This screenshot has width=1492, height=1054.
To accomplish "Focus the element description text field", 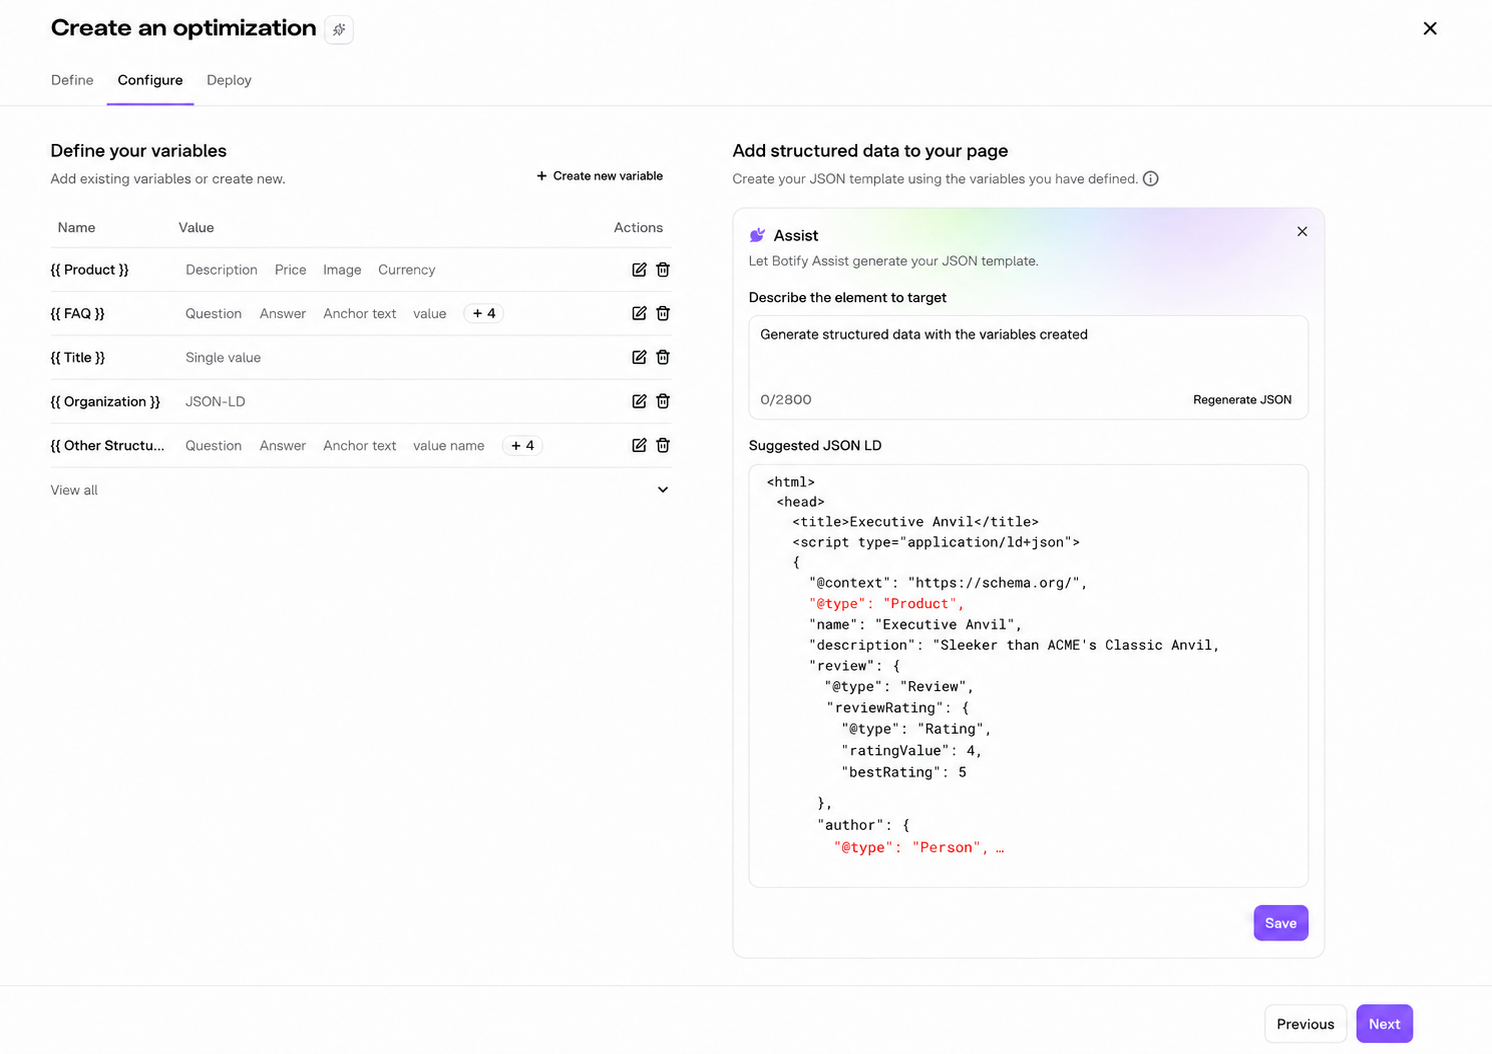I will pos(1028,367).
